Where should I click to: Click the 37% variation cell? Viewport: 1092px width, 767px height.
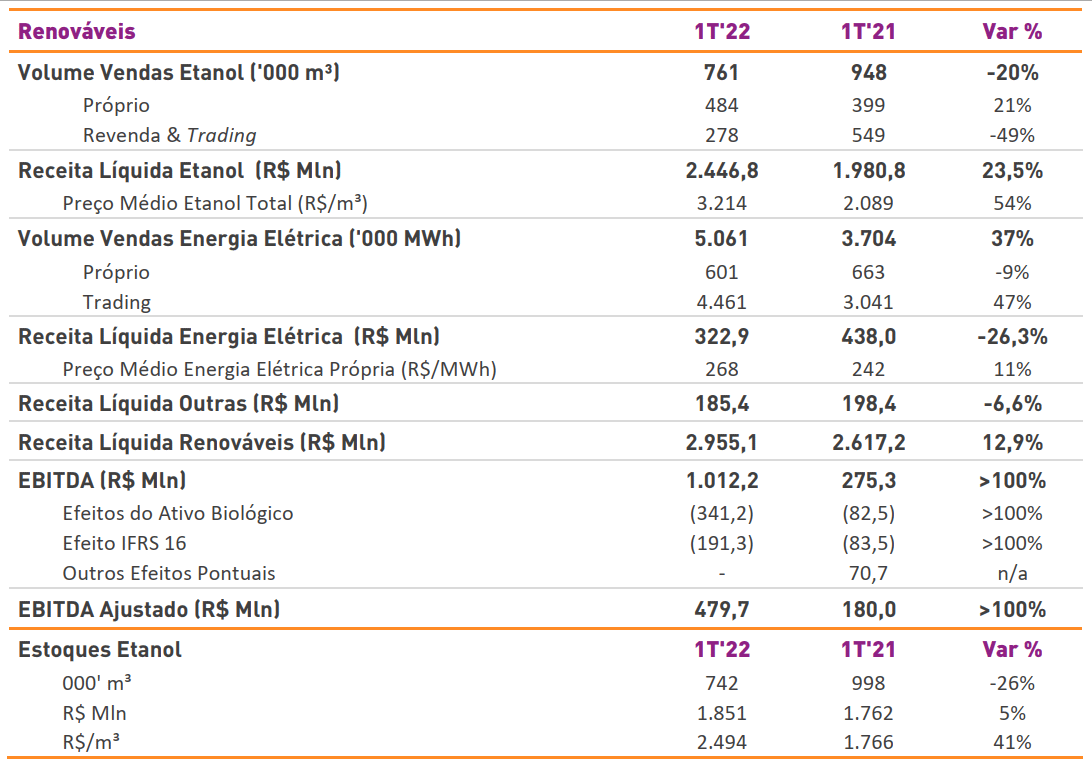(x=1012, y=239)
